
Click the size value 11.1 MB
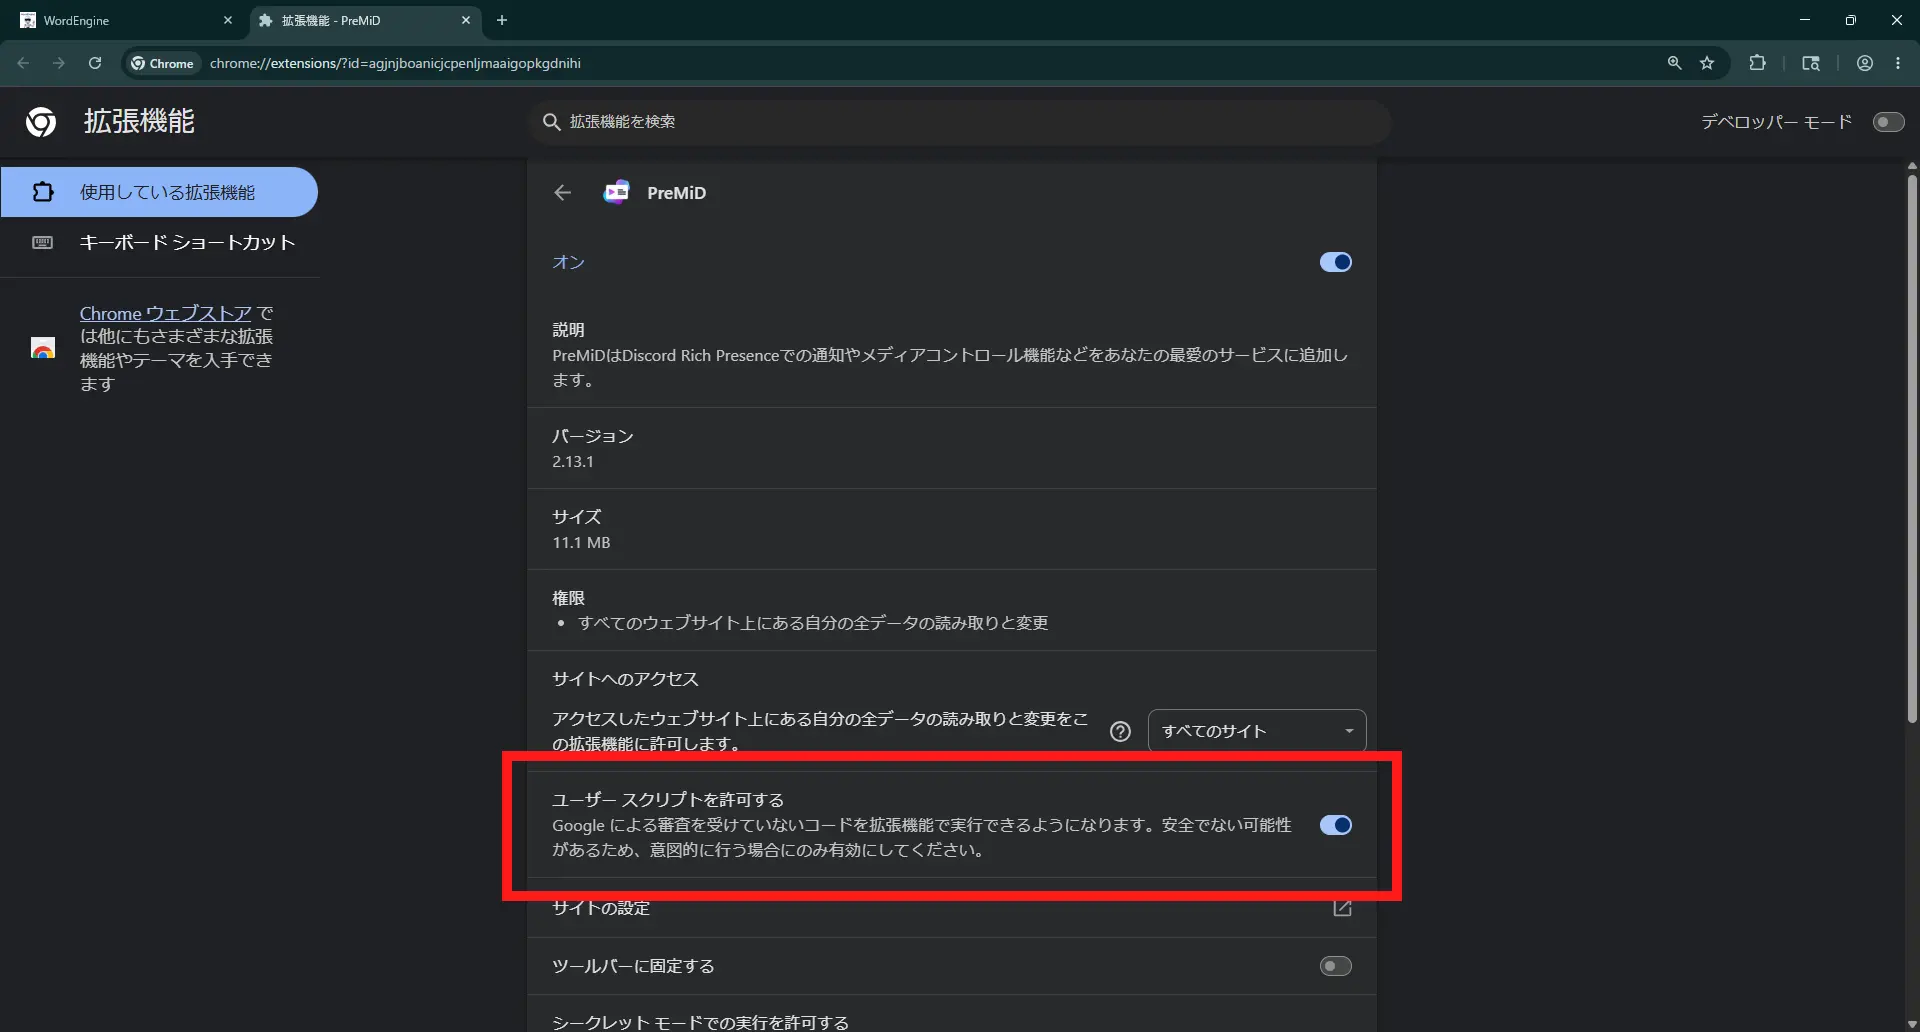point(581,543)
